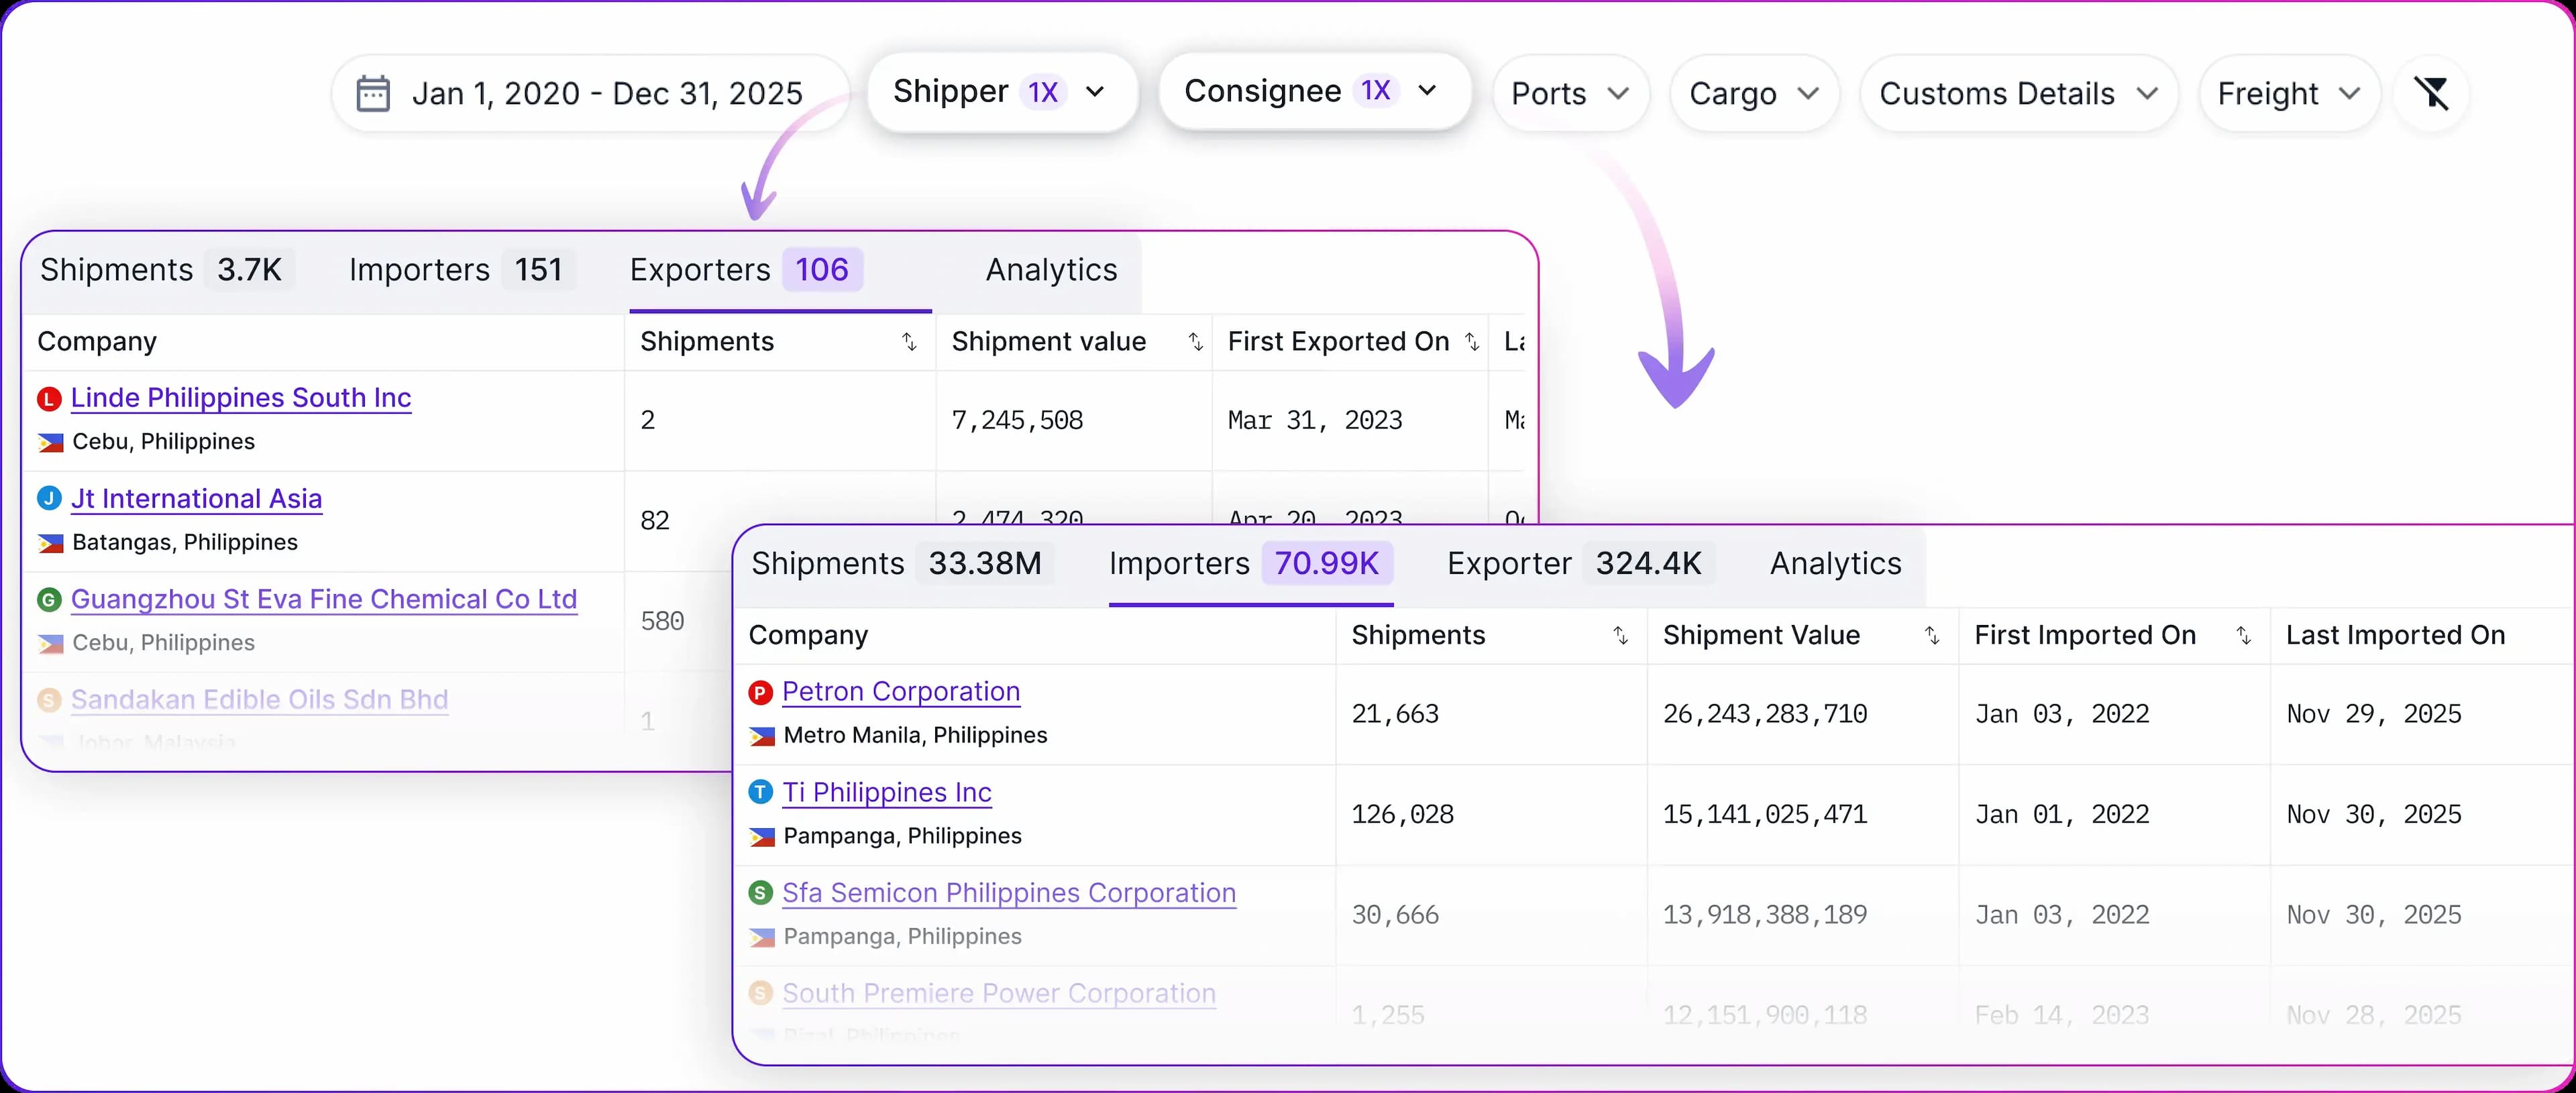Sort importers by Shipment Value
This screenshot has height=1093, width=2576.
[1931, 636]
